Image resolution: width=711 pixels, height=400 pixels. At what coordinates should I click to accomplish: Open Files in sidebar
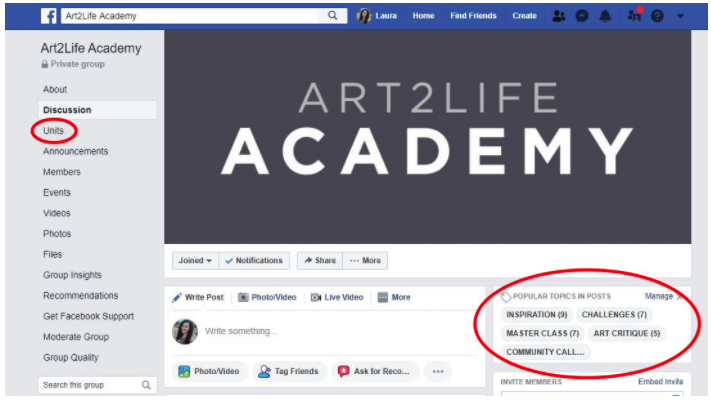52,254
